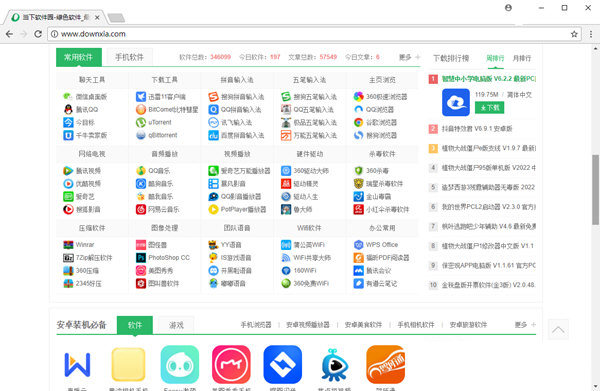Click the 7Zip icon
The image size is (600, 391).
tap(68, 257)
